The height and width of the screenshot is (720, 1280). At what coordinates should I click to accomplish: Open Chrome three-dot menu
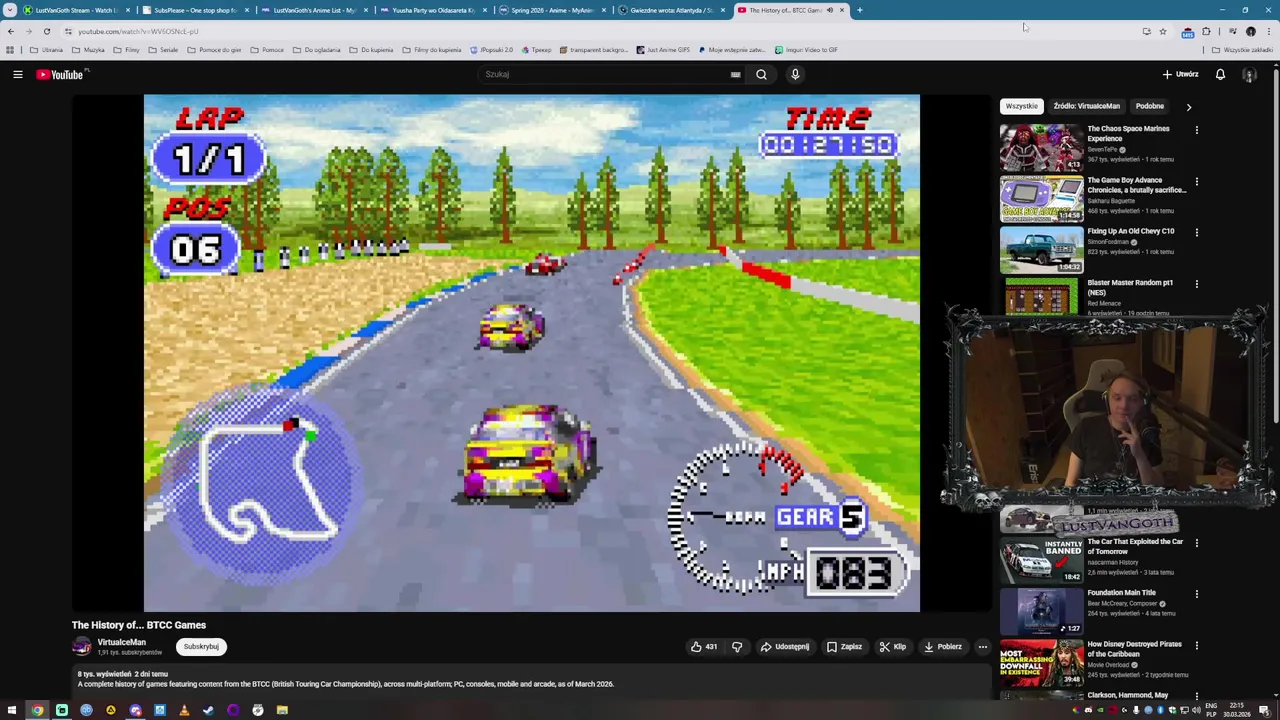click(x=1268, y=31)
